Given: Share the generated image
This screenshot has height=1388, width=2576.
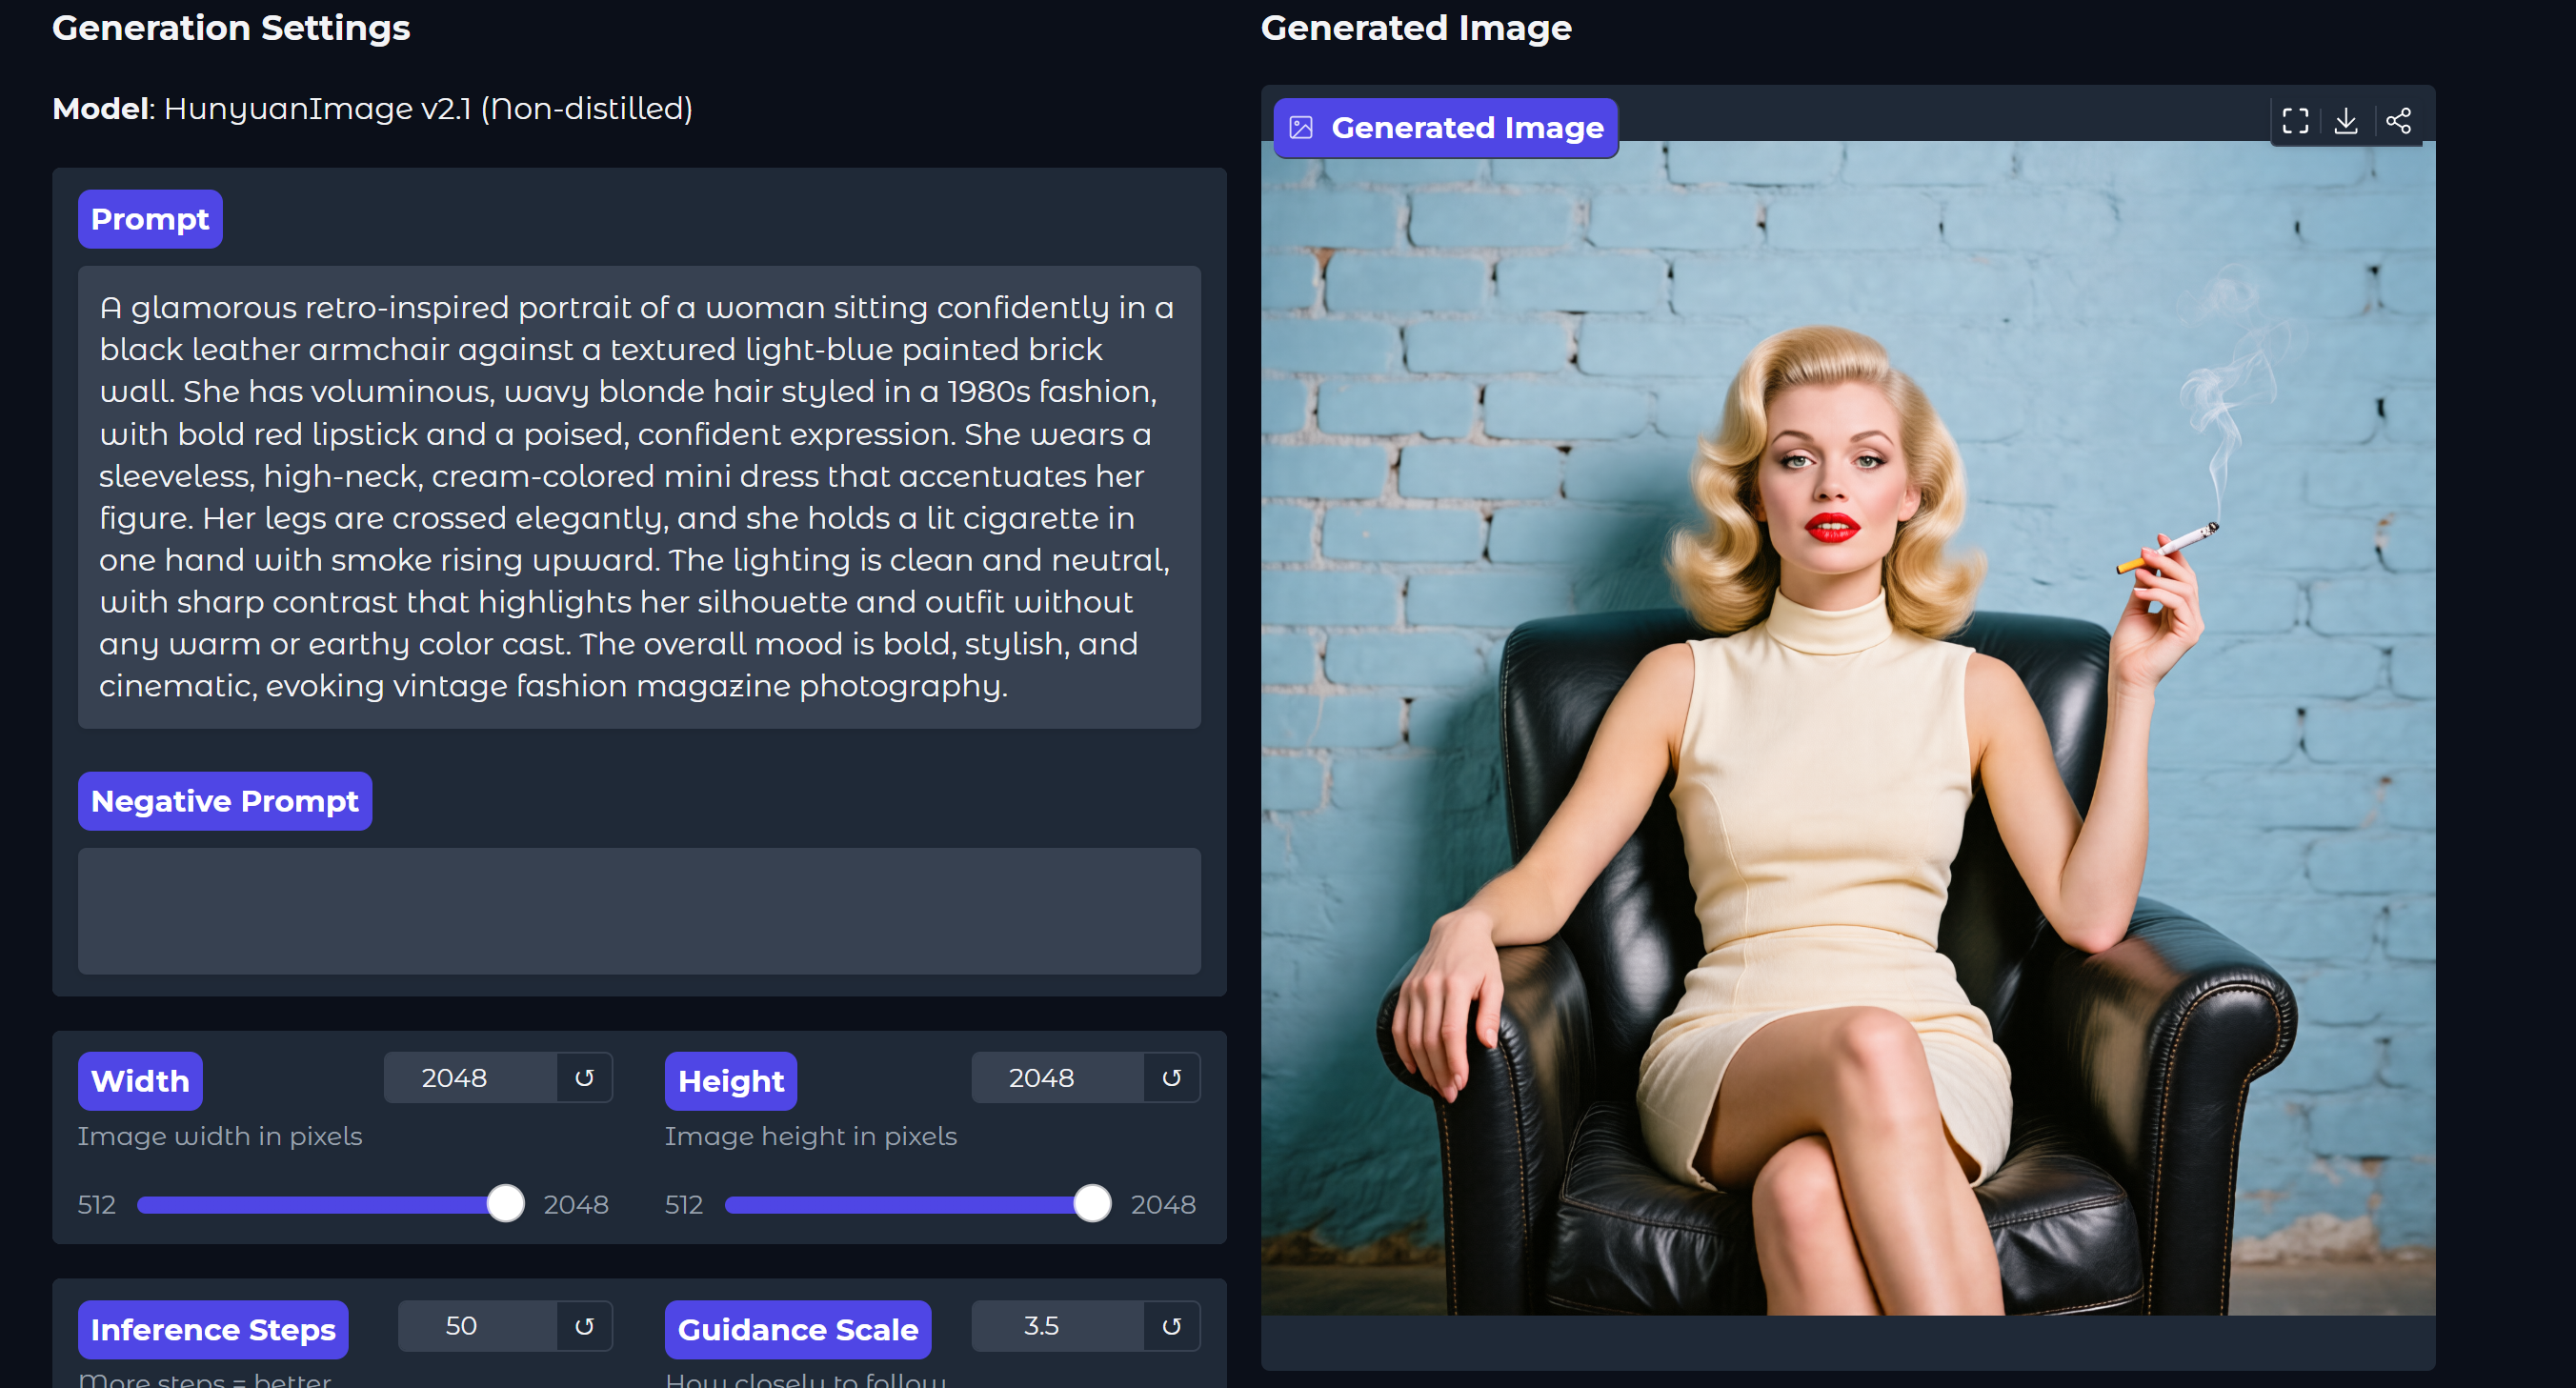Looking at the screenshot, I should tap(2398, 121).
